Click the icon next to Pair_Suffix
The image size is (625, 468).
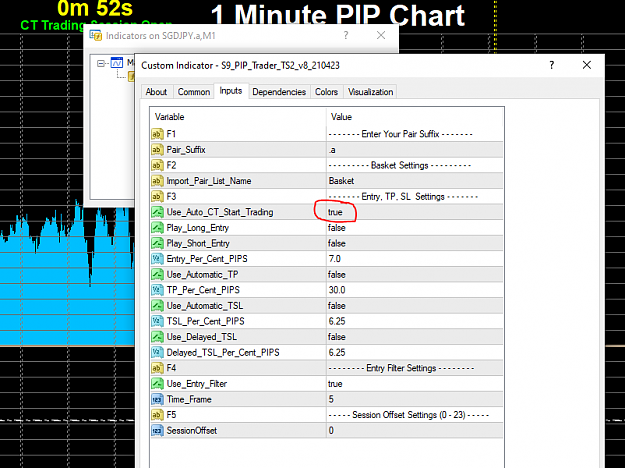(157, 149)
